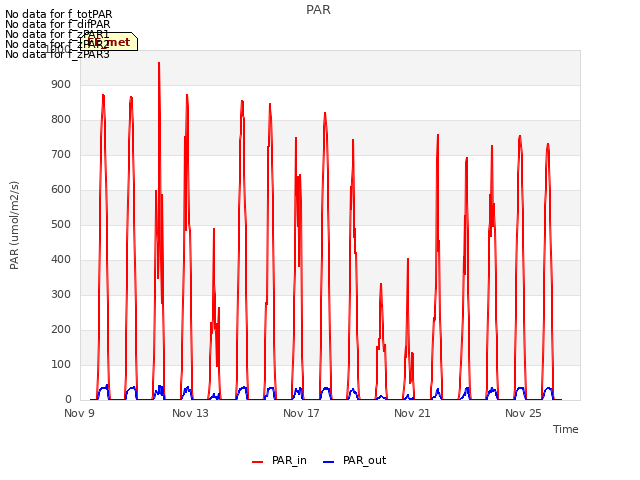Click the 100 y-axis tick label

61,364
